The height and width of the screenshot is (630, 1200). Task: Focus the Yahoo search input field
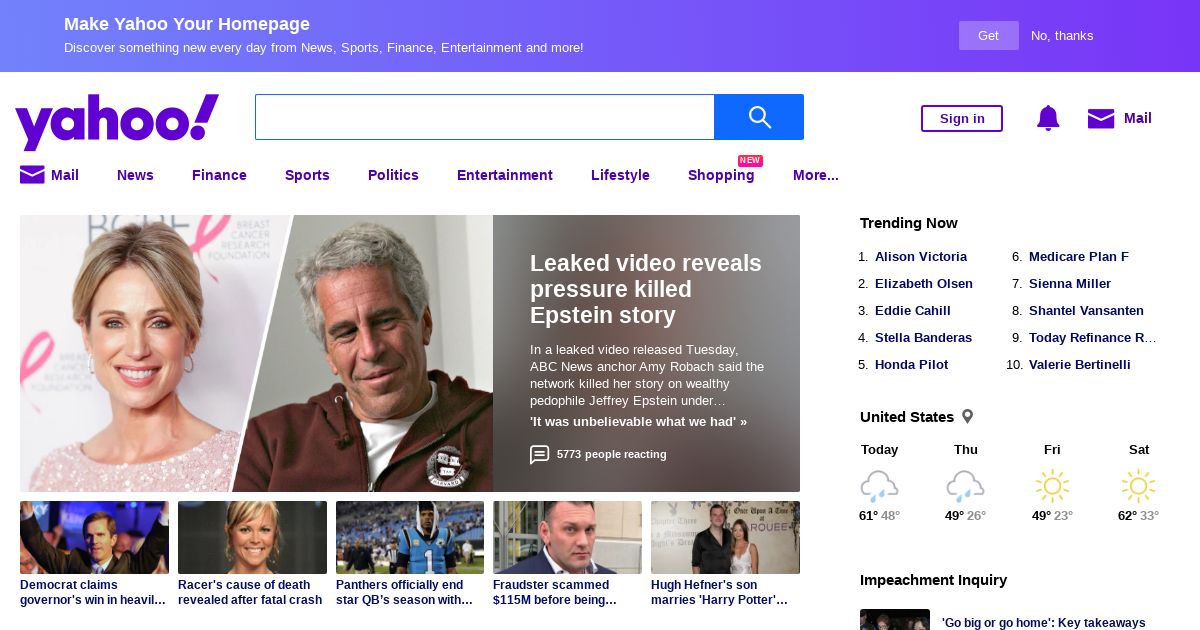[x=485, y=117]
